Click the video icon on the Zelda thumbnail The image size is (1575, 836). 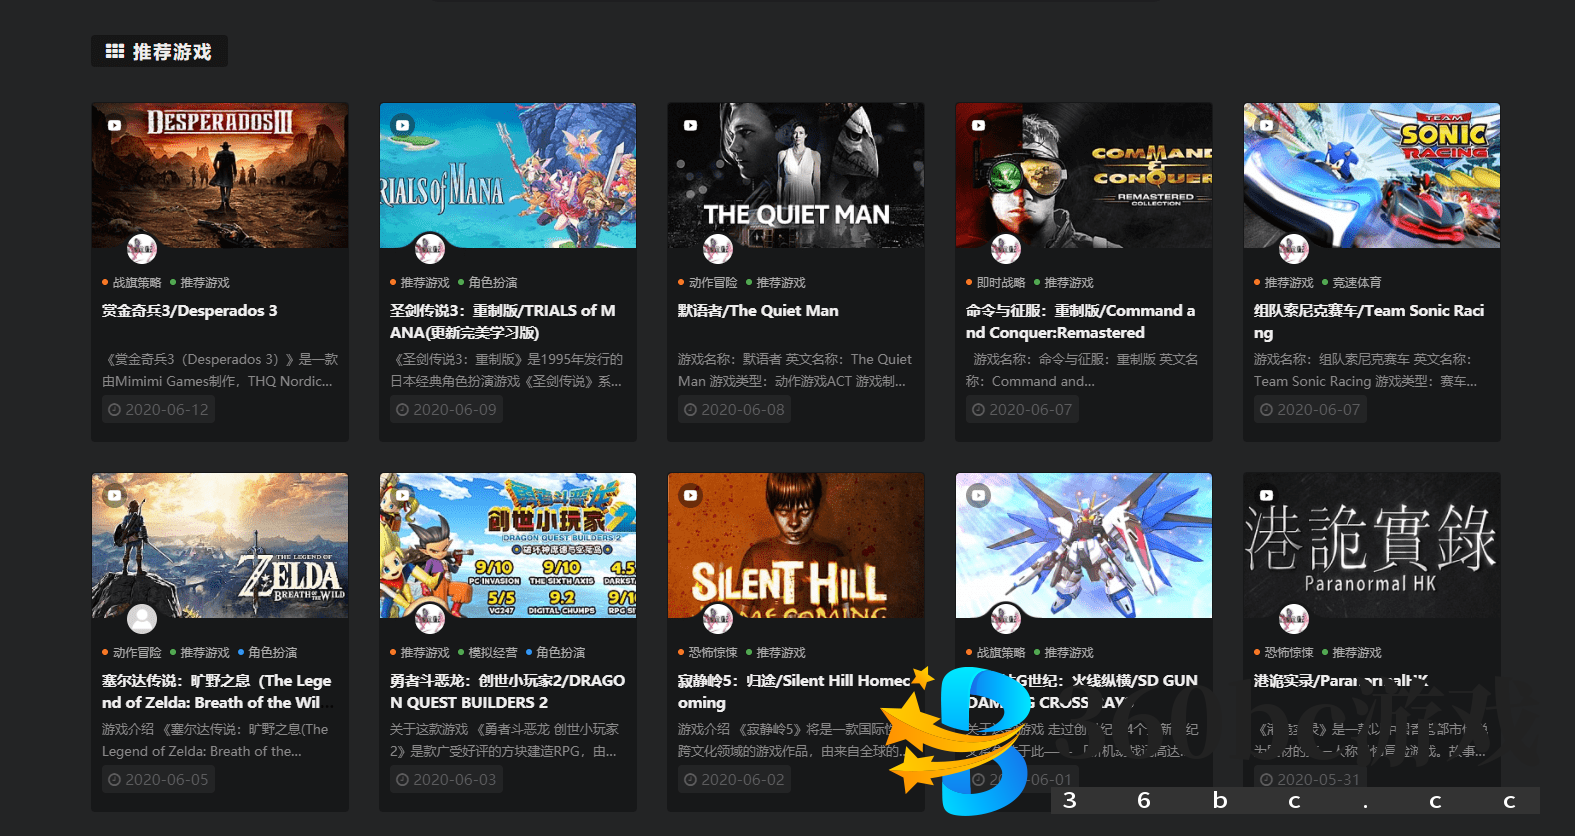click(x=115, y=495)
